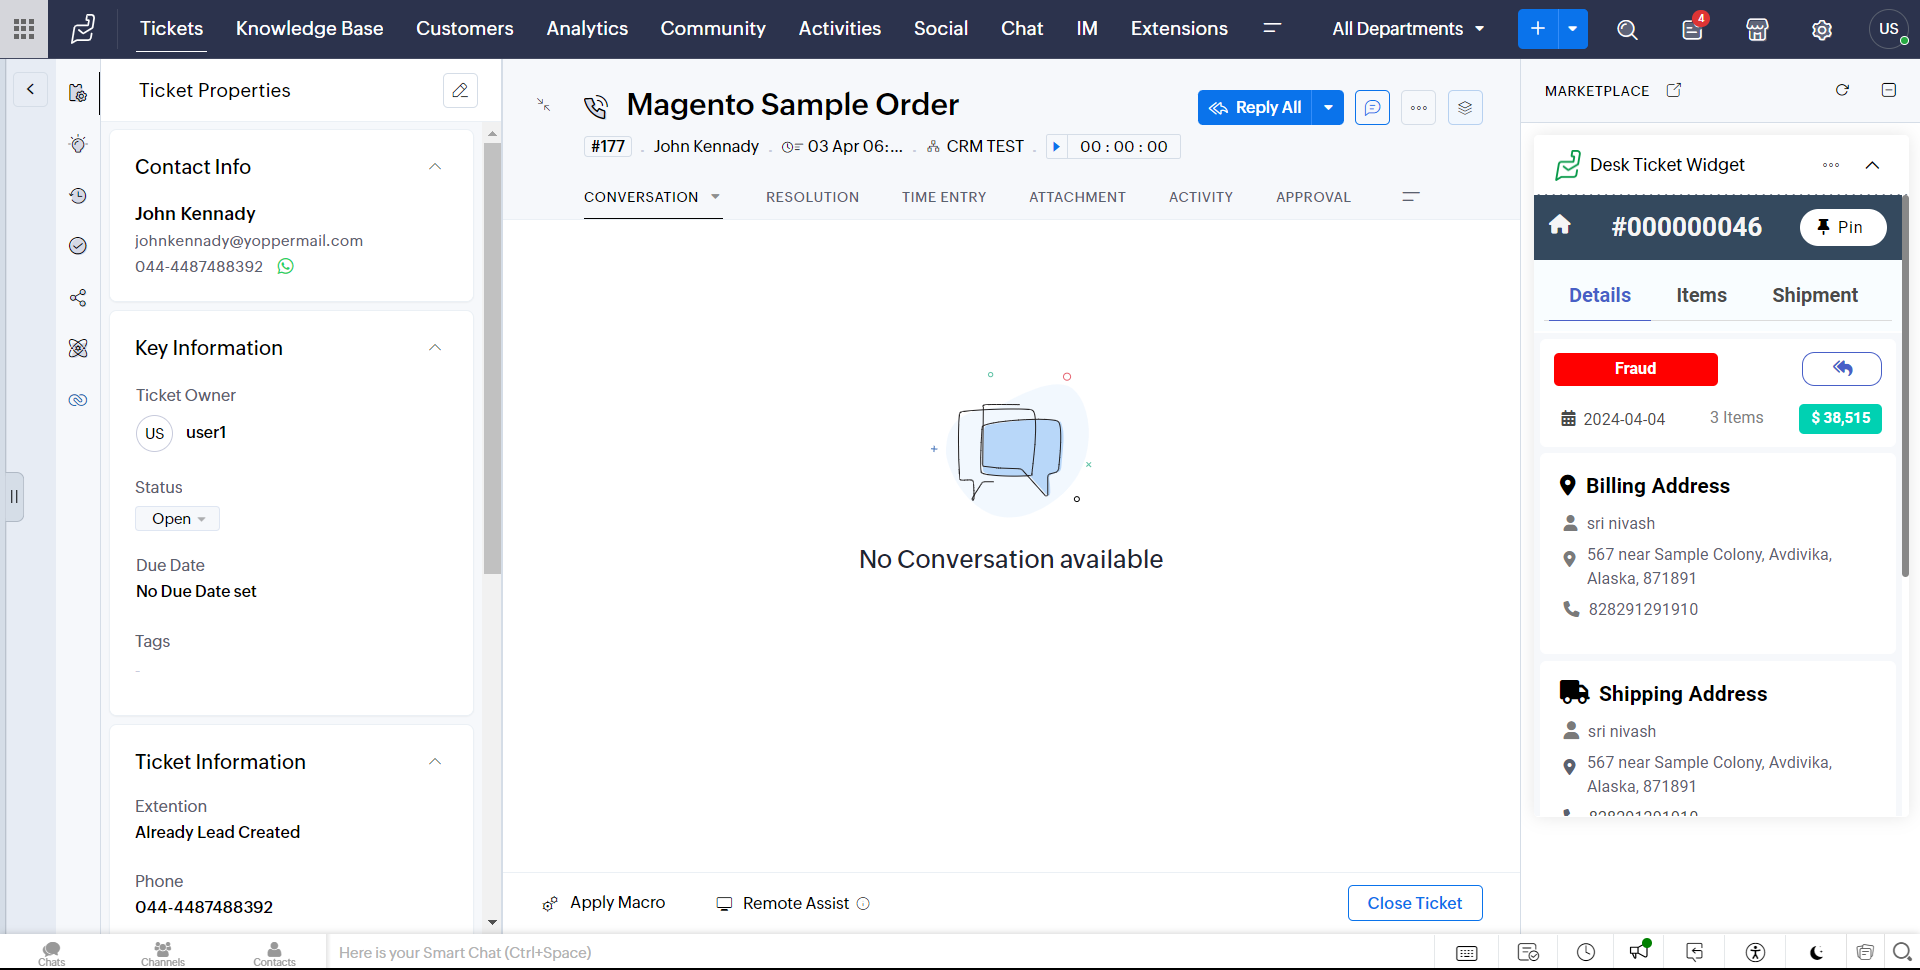
Task: Click the red Fraud status label
Action: coord(1635,369)
